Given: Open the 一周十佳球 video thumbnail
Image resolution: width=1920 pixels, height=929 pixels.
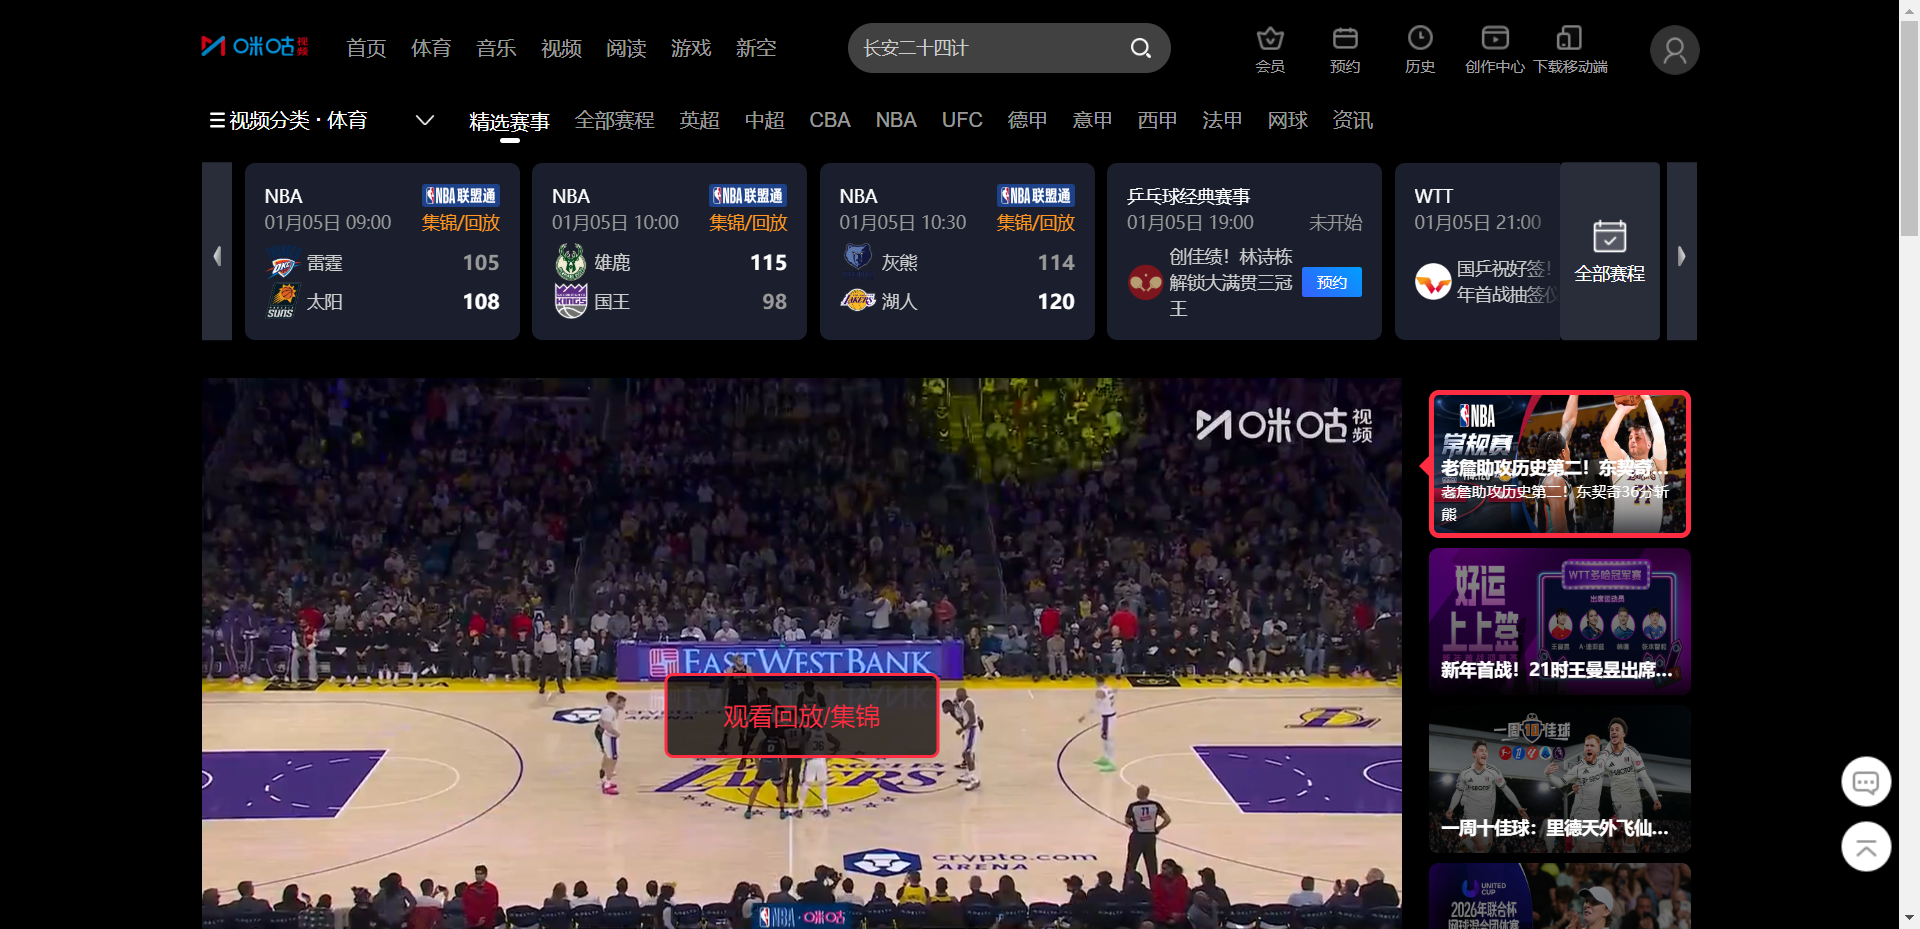Looking at the screenshot, I should click(x=1559, y=780).
